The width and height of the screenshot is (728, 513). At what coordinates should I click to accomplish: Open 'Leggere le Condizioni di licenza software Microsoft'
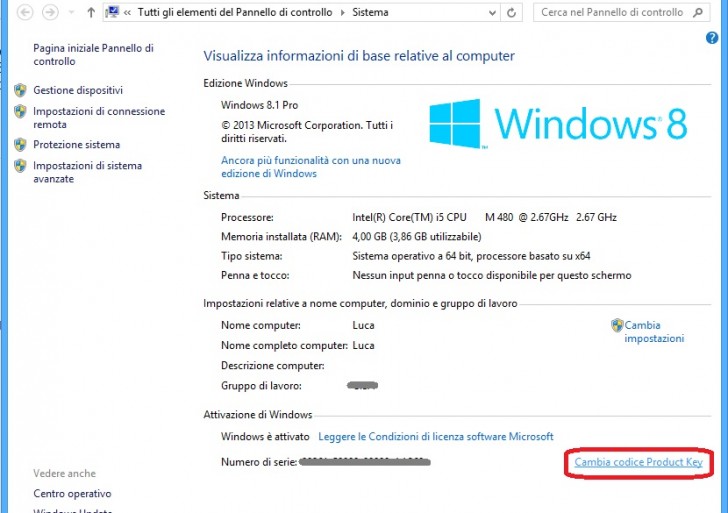click(436, 436)
